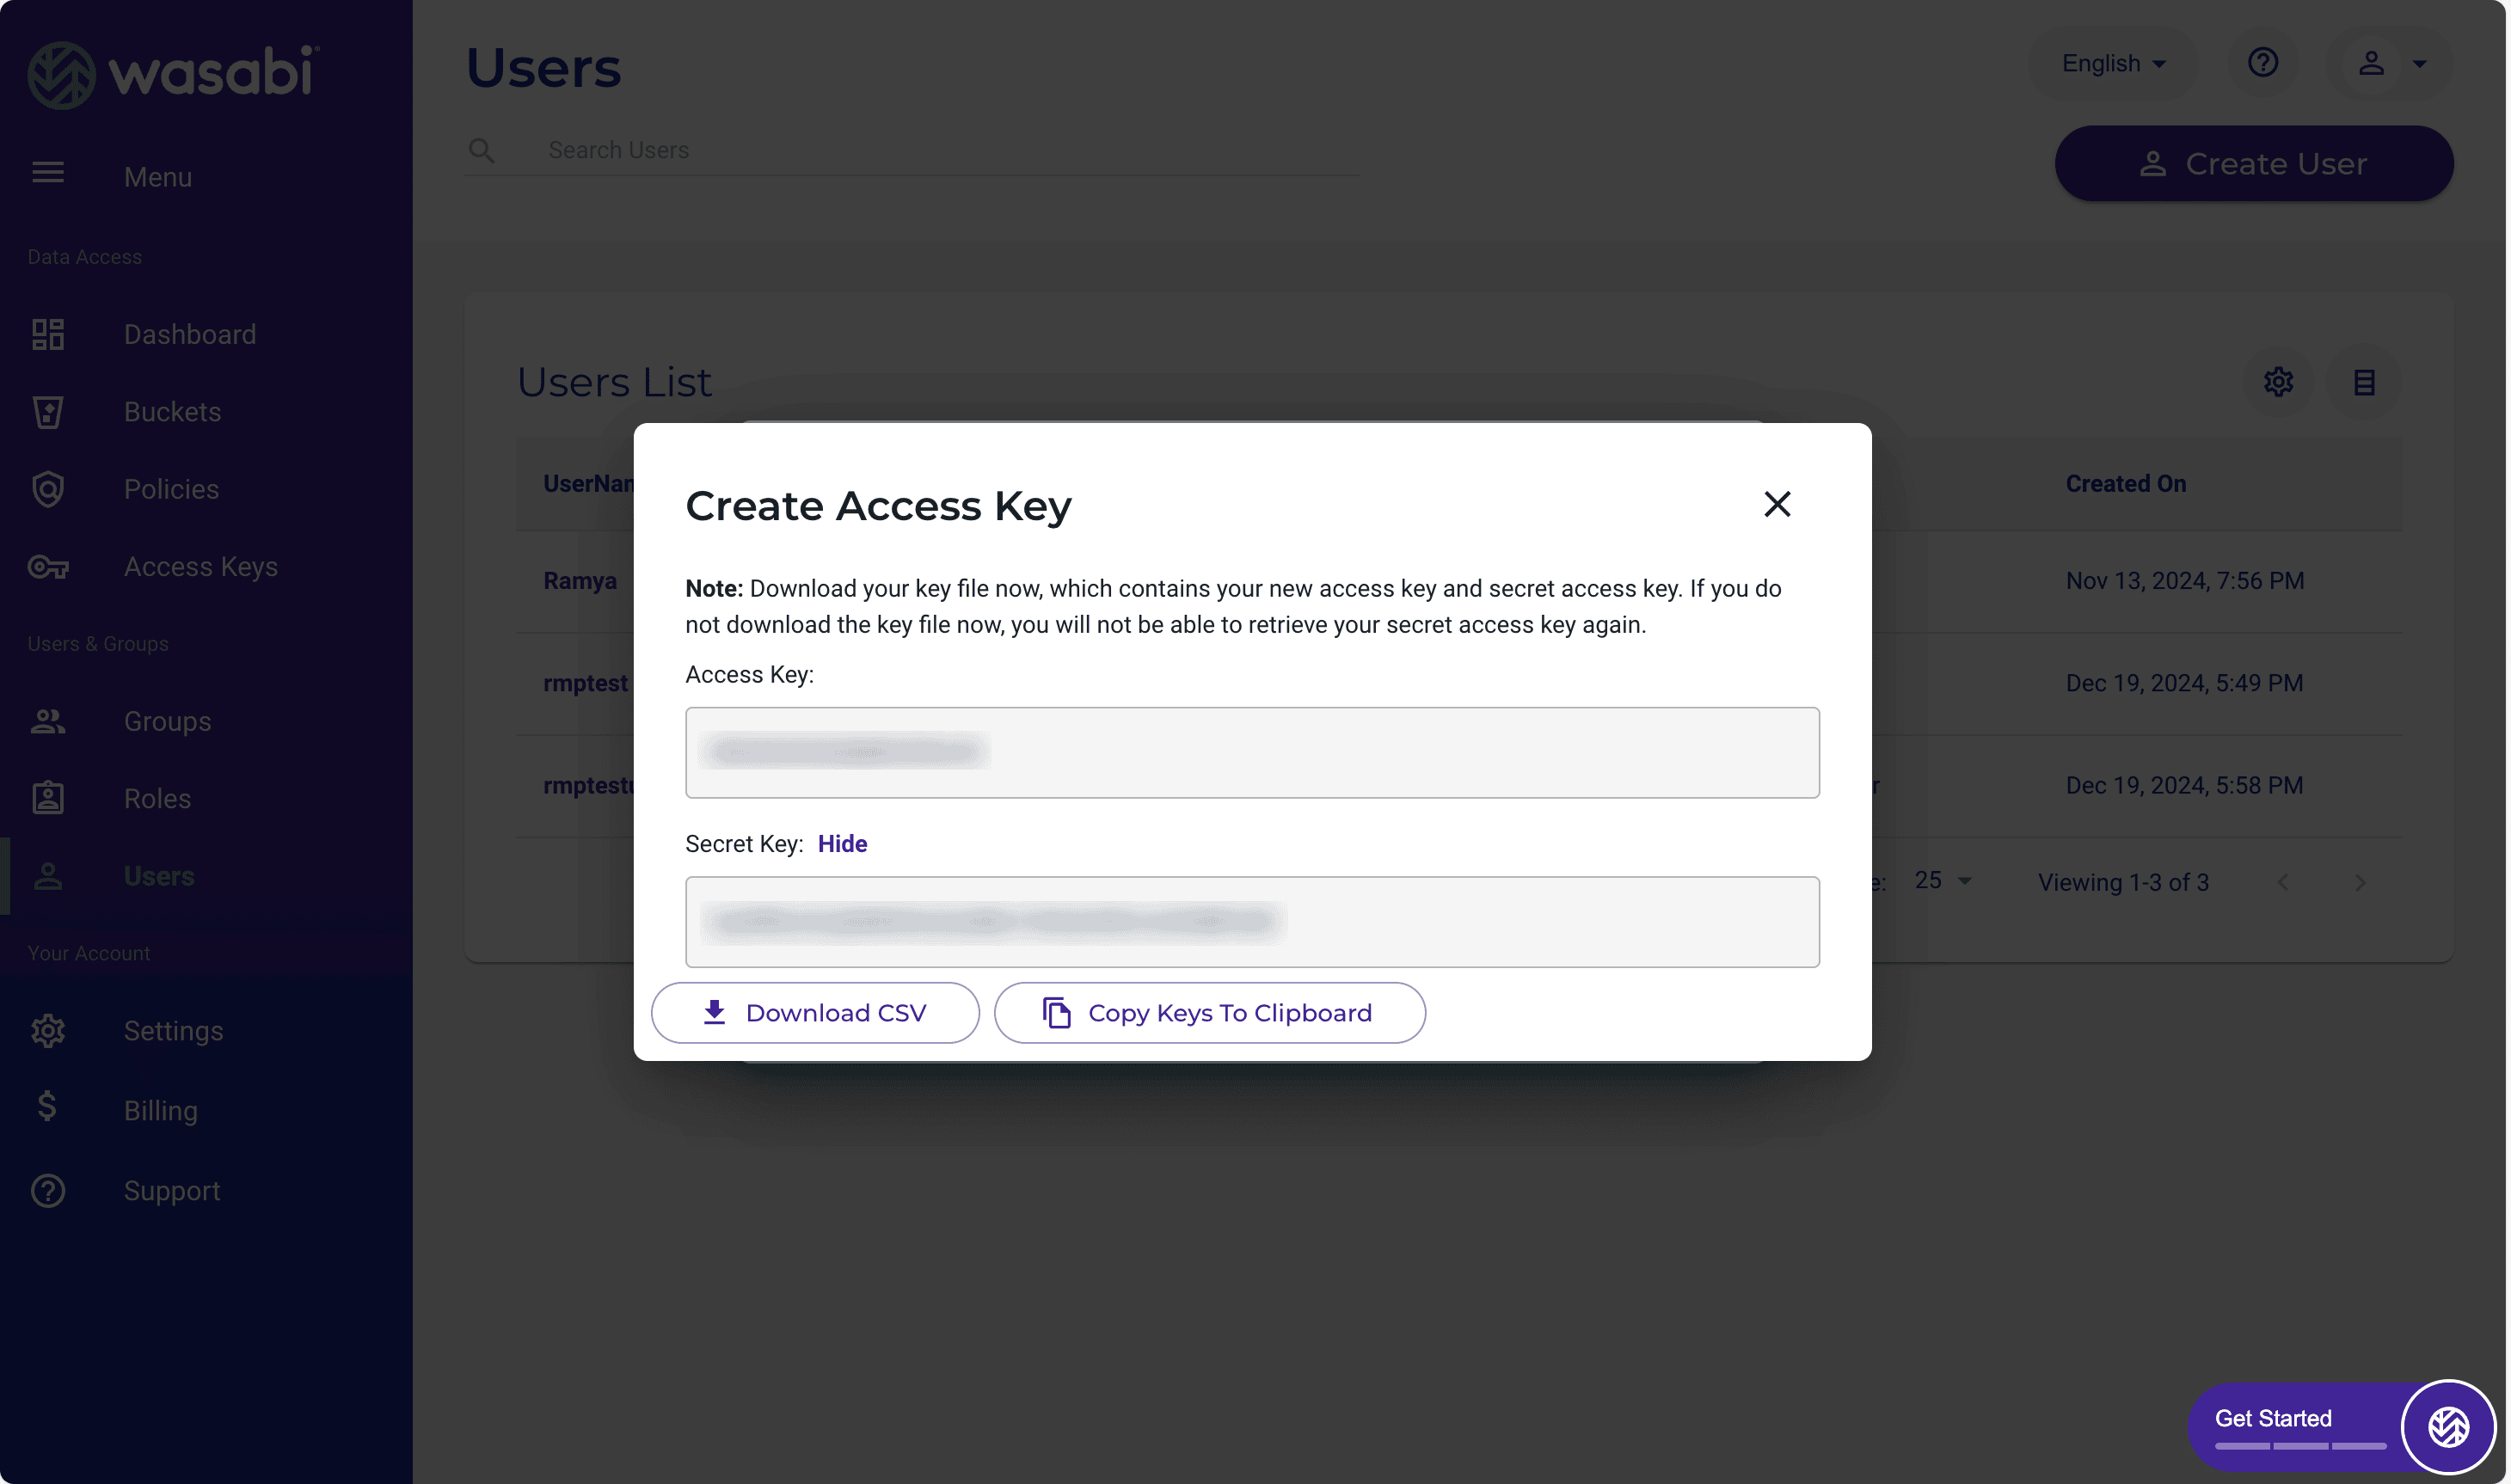Click the Access Keys key icon
The height and width of the screenshot is (1484, 2511).
(48, 567)
